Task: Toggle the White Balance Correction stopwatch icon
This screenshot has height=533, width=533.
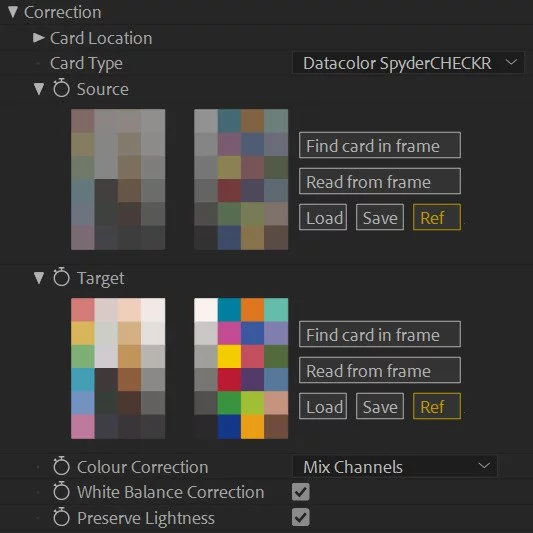Action: [x=61, y=492]
